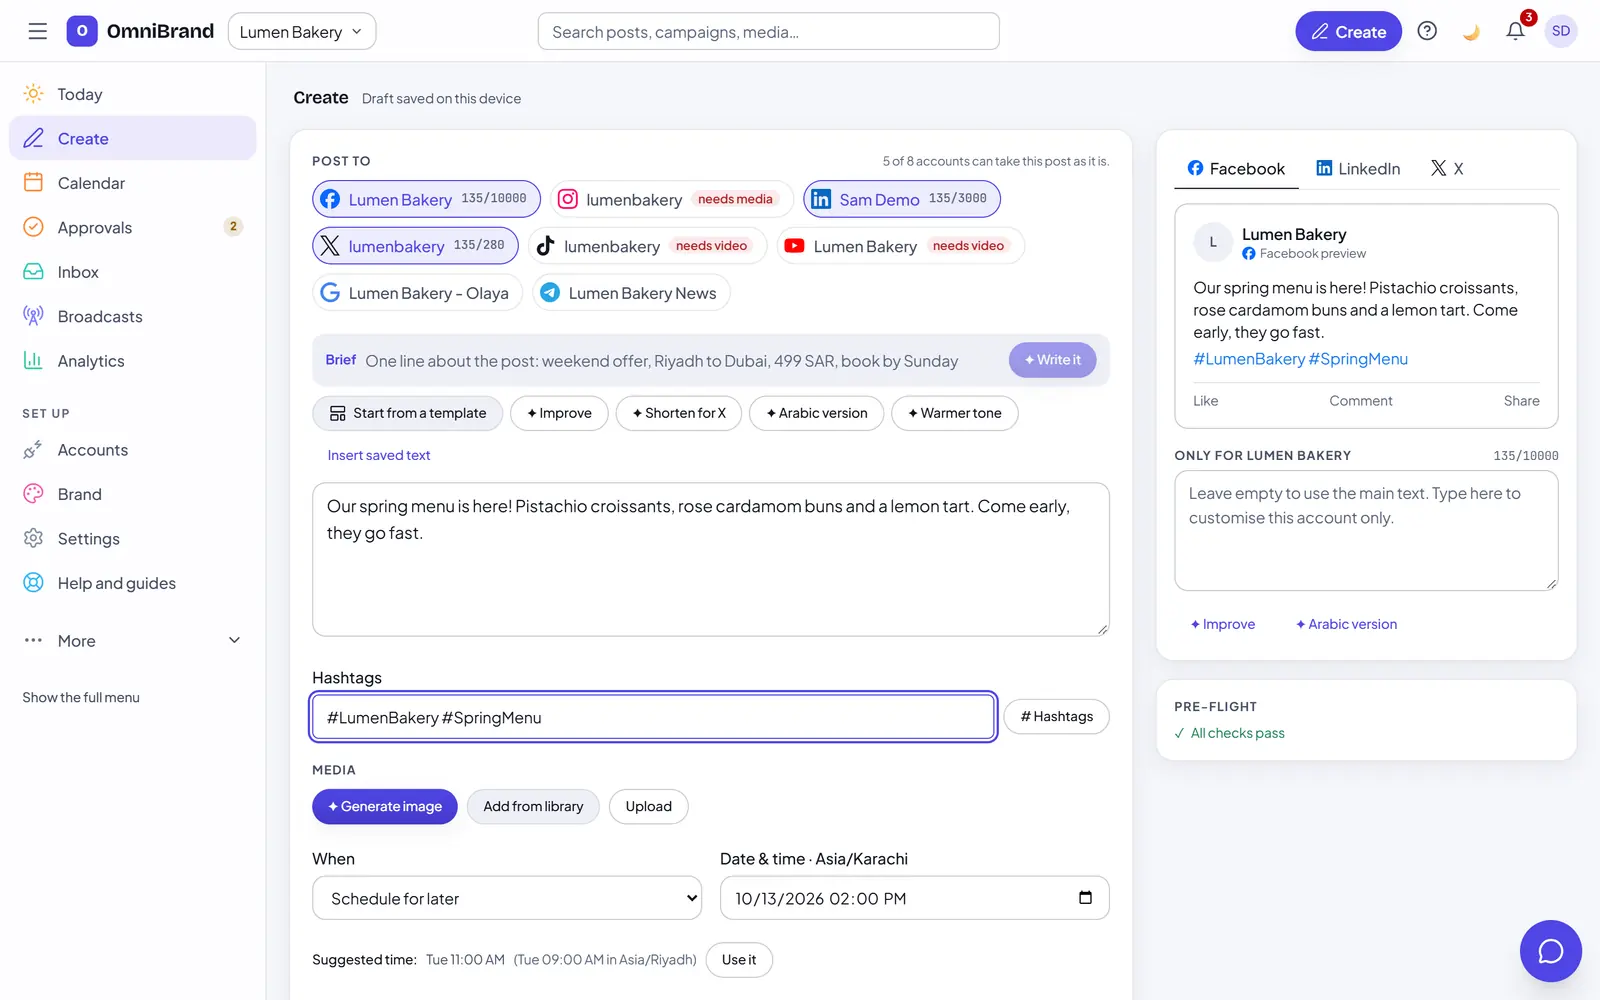
Task: Toggle Lumen Bakery YouTube account chip
Action: click(900, 246)
